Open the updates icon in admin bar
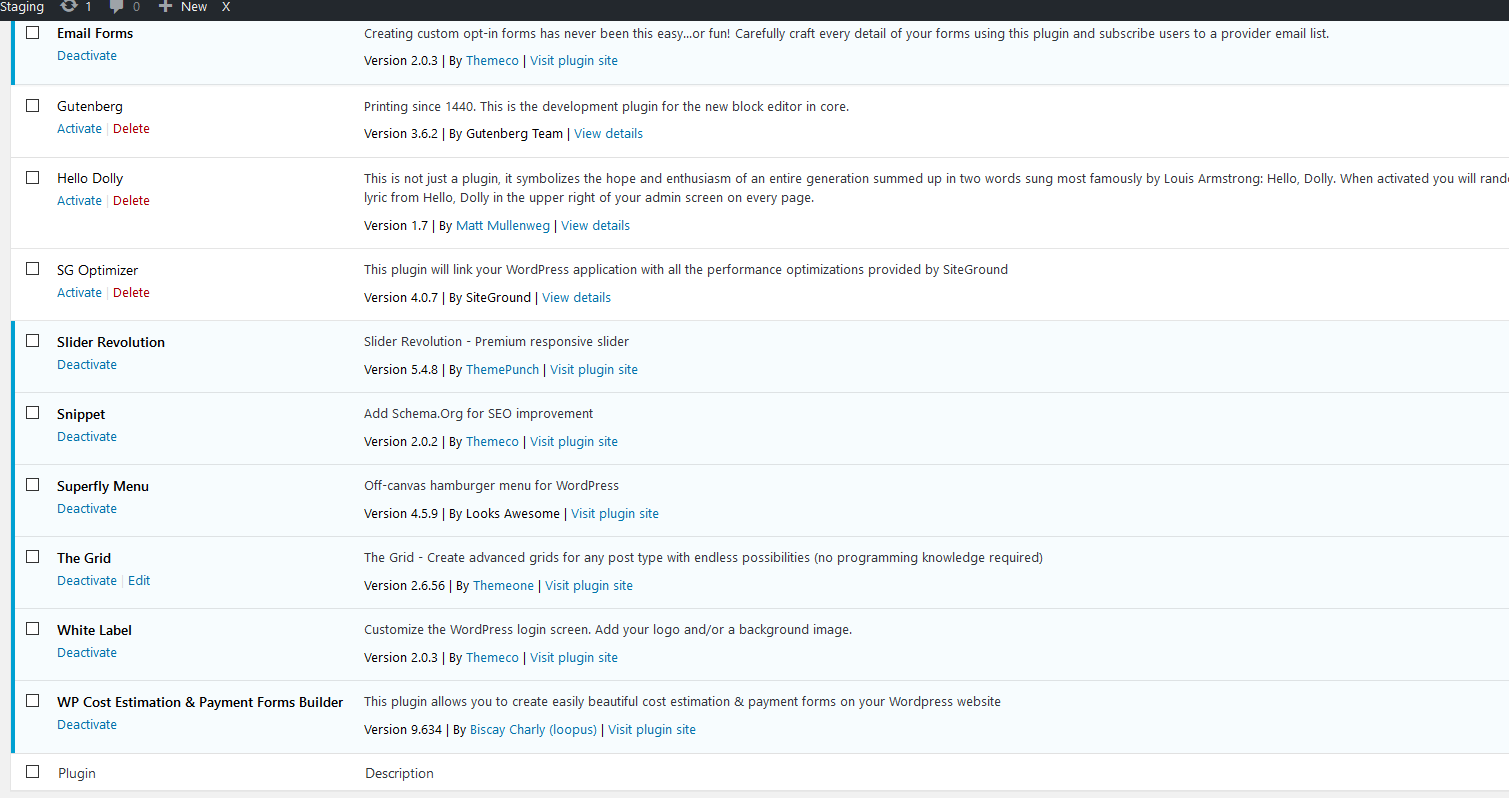Screen dimensions: 1509x798 click(69, 6)
